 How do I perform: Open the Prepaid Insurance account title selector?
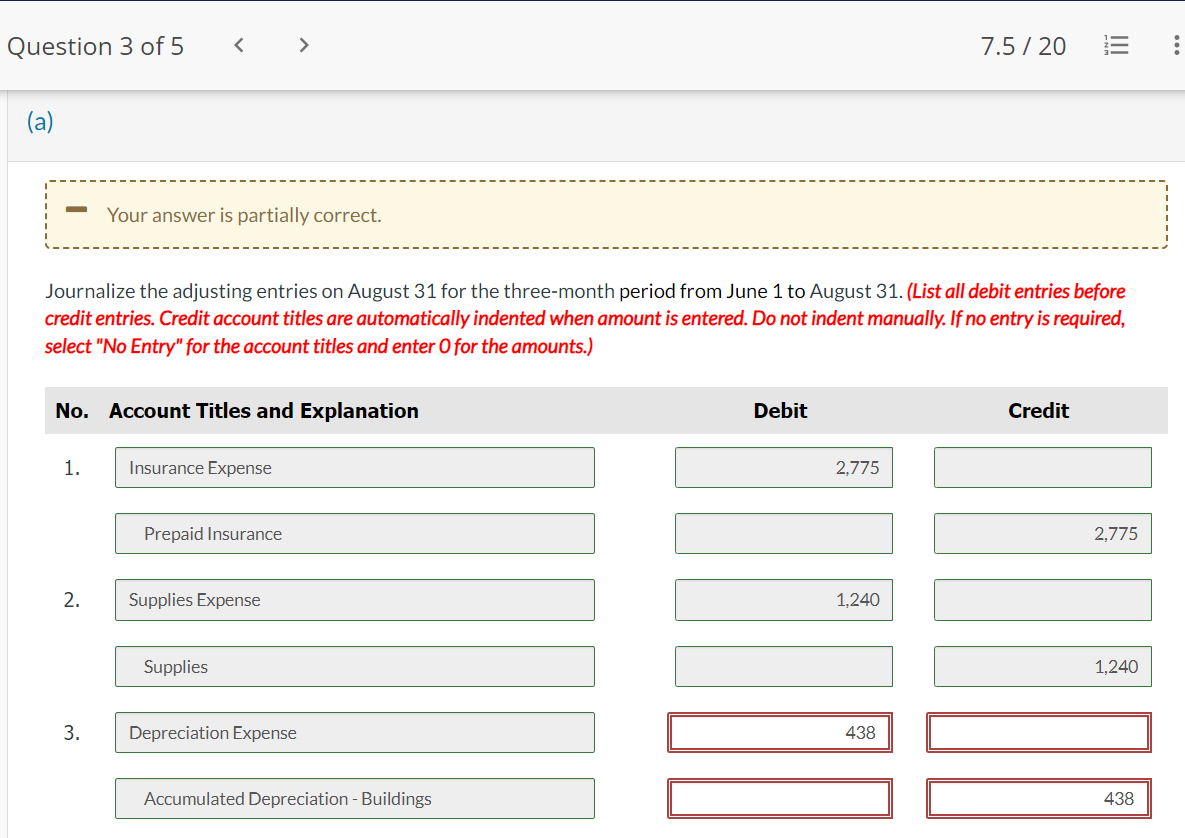coord(354,533)
